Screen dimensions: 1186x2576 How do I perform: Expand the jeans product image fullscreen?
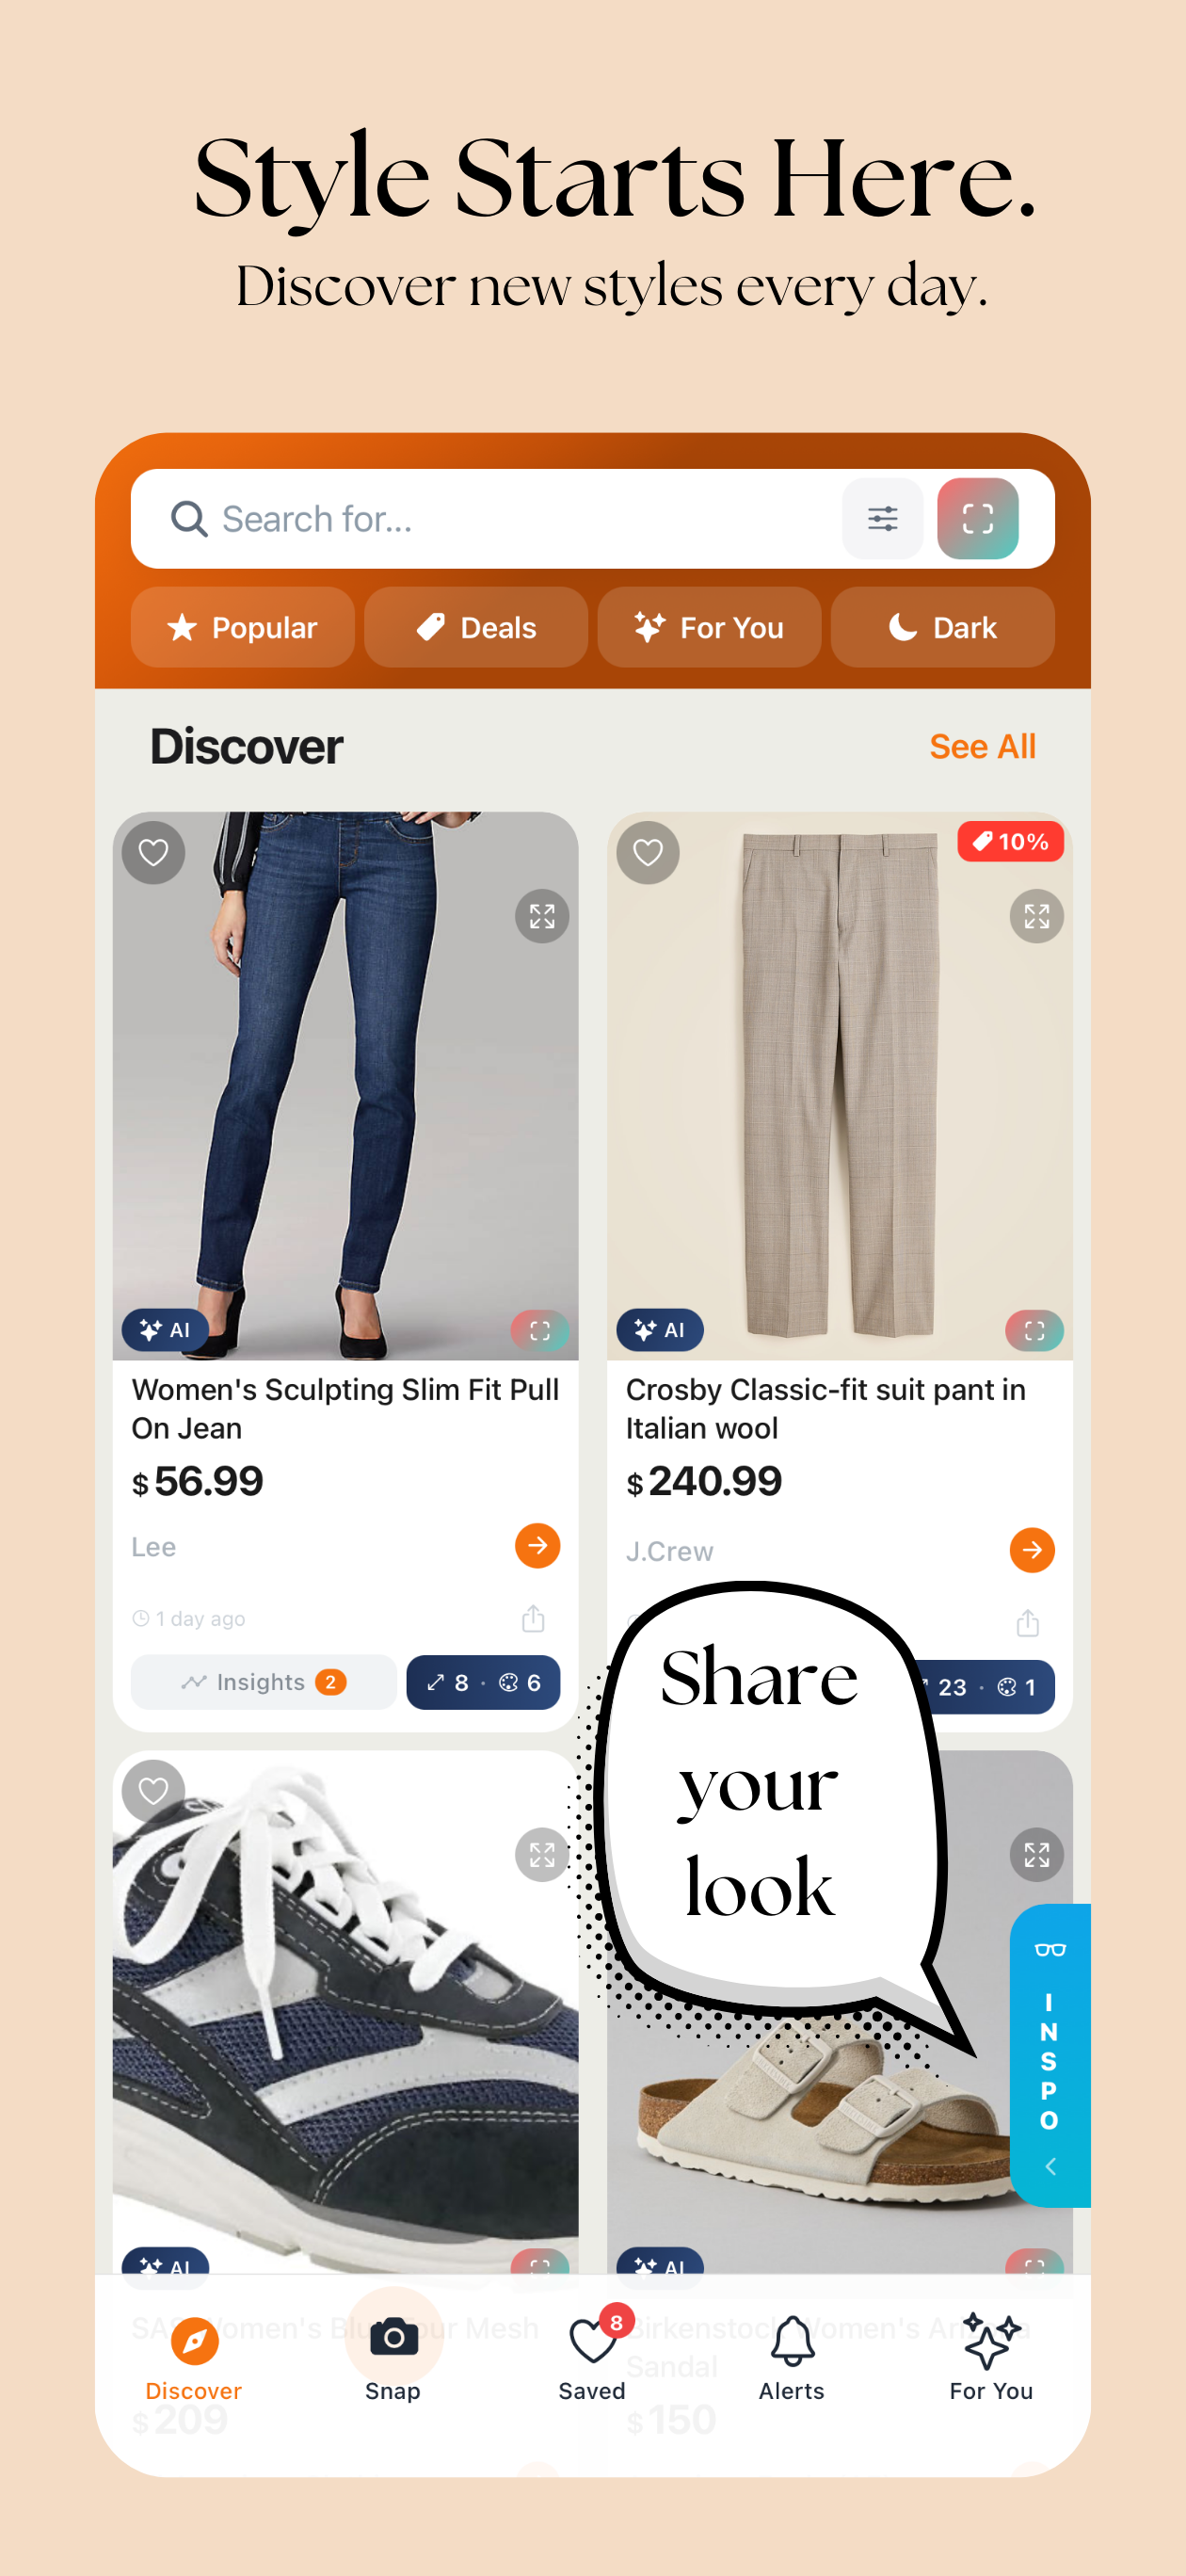(542, 916)
